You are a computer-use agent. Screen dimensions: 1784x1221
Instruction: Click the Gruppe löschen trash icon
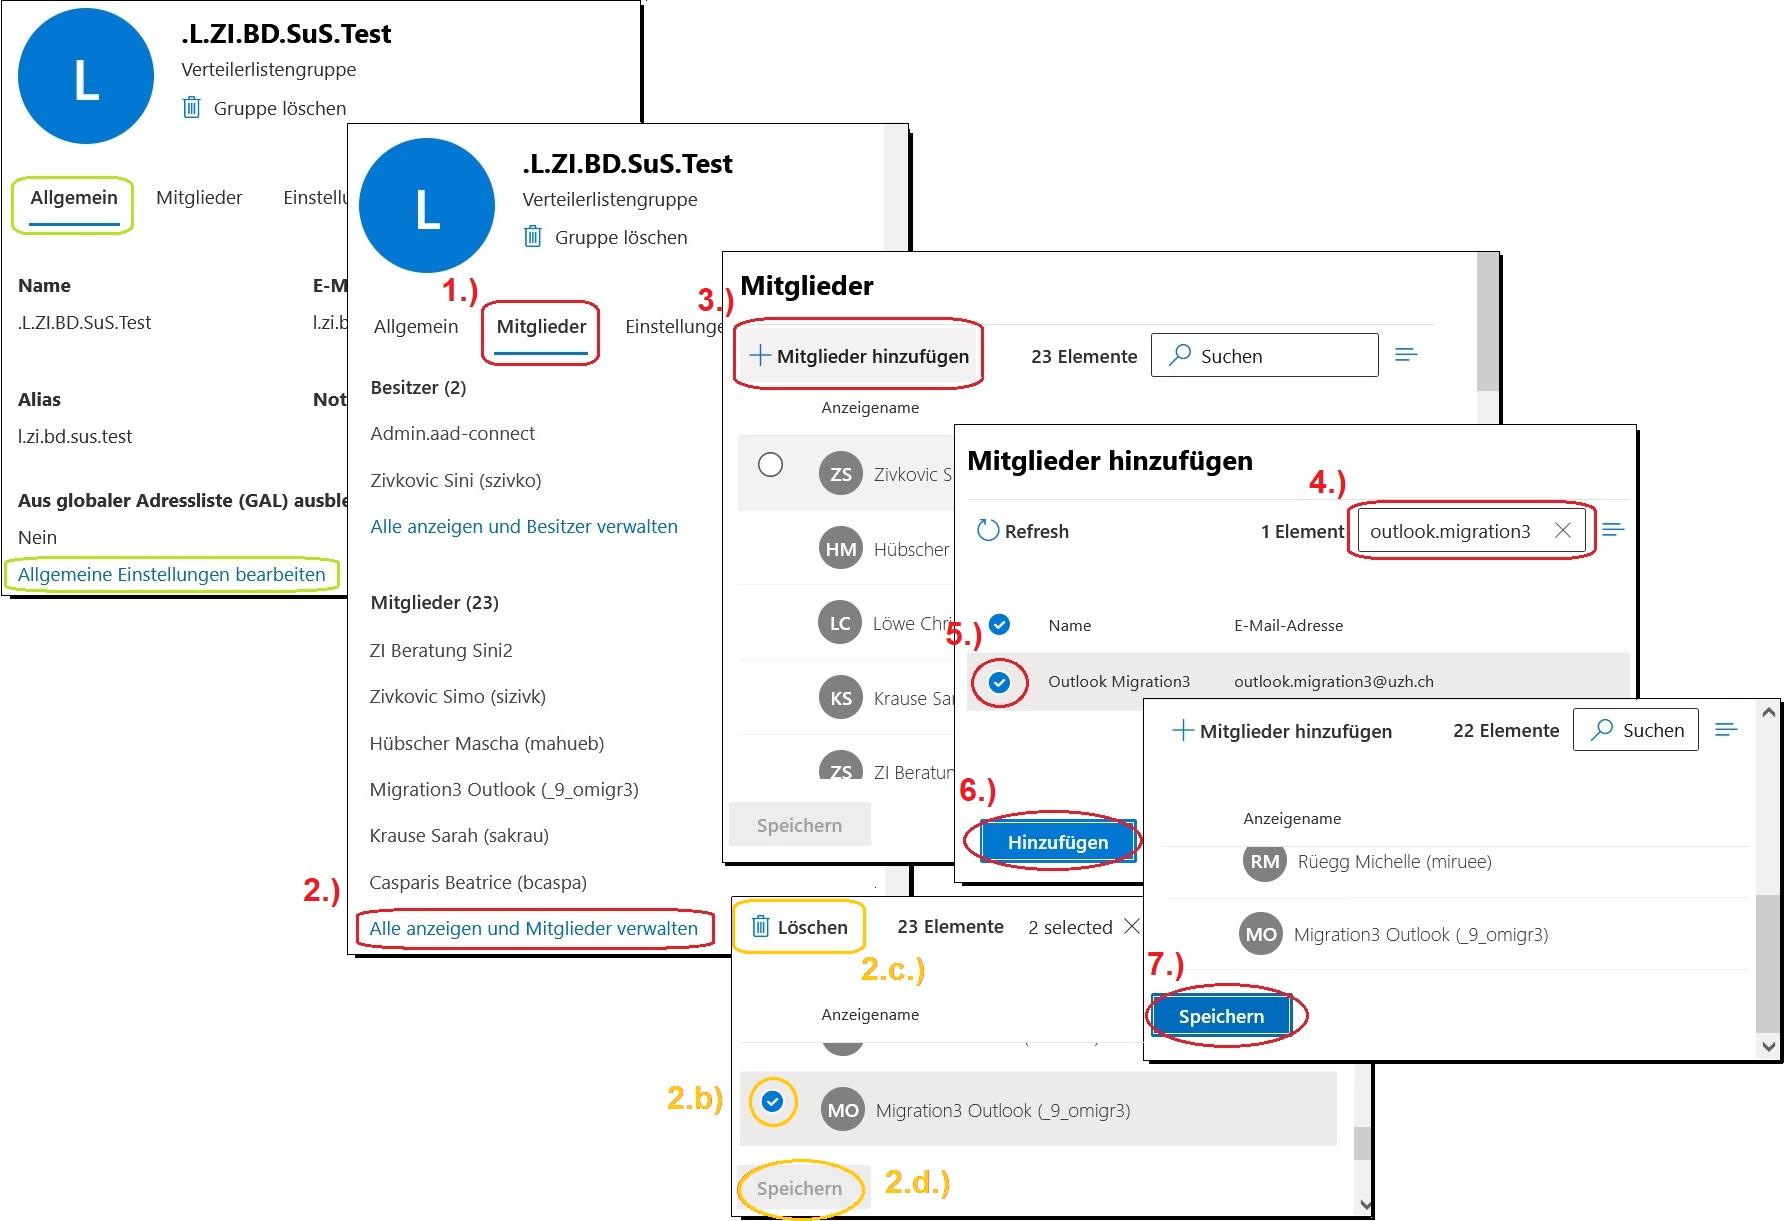point(190,108)
